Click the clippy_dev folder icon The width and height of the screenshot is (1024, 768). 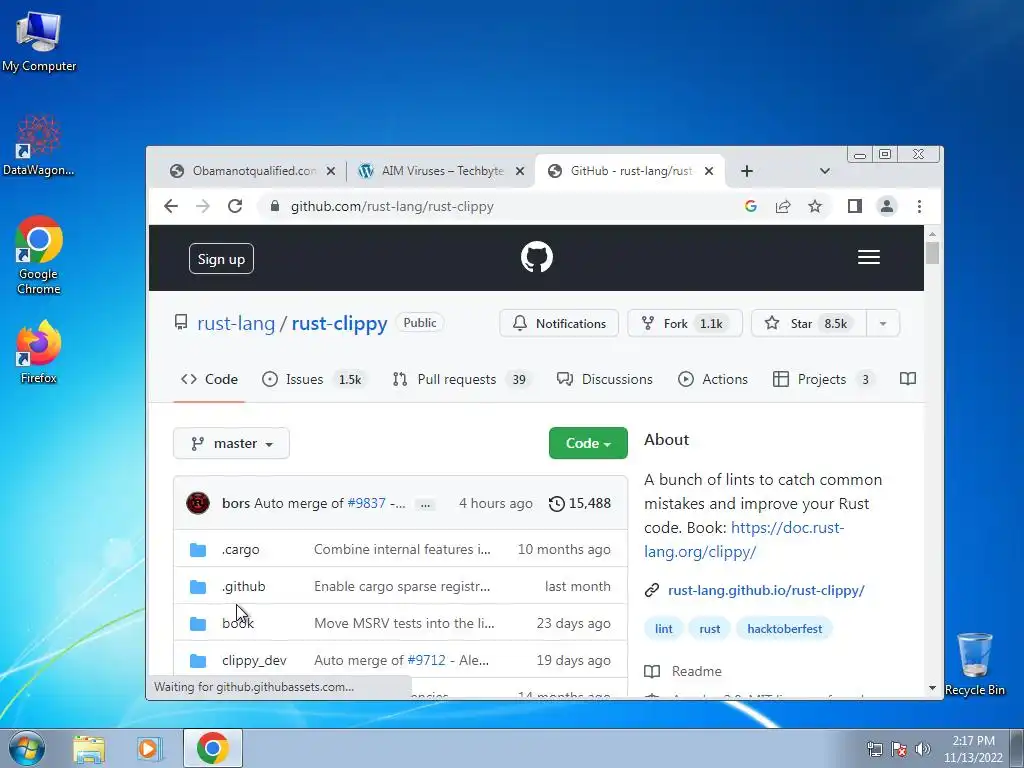pyautogui.click(x=198, y=661)
